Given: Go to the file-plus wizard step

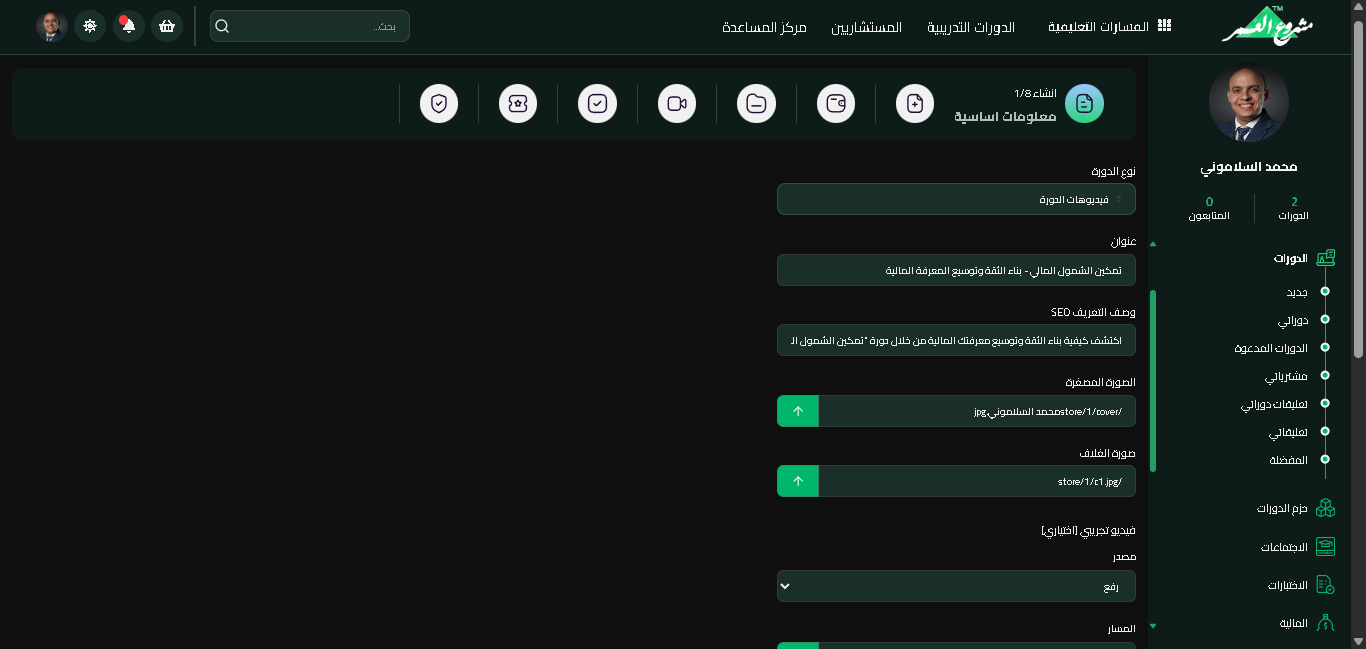Looking at the screenshot, I should [915, 104].
